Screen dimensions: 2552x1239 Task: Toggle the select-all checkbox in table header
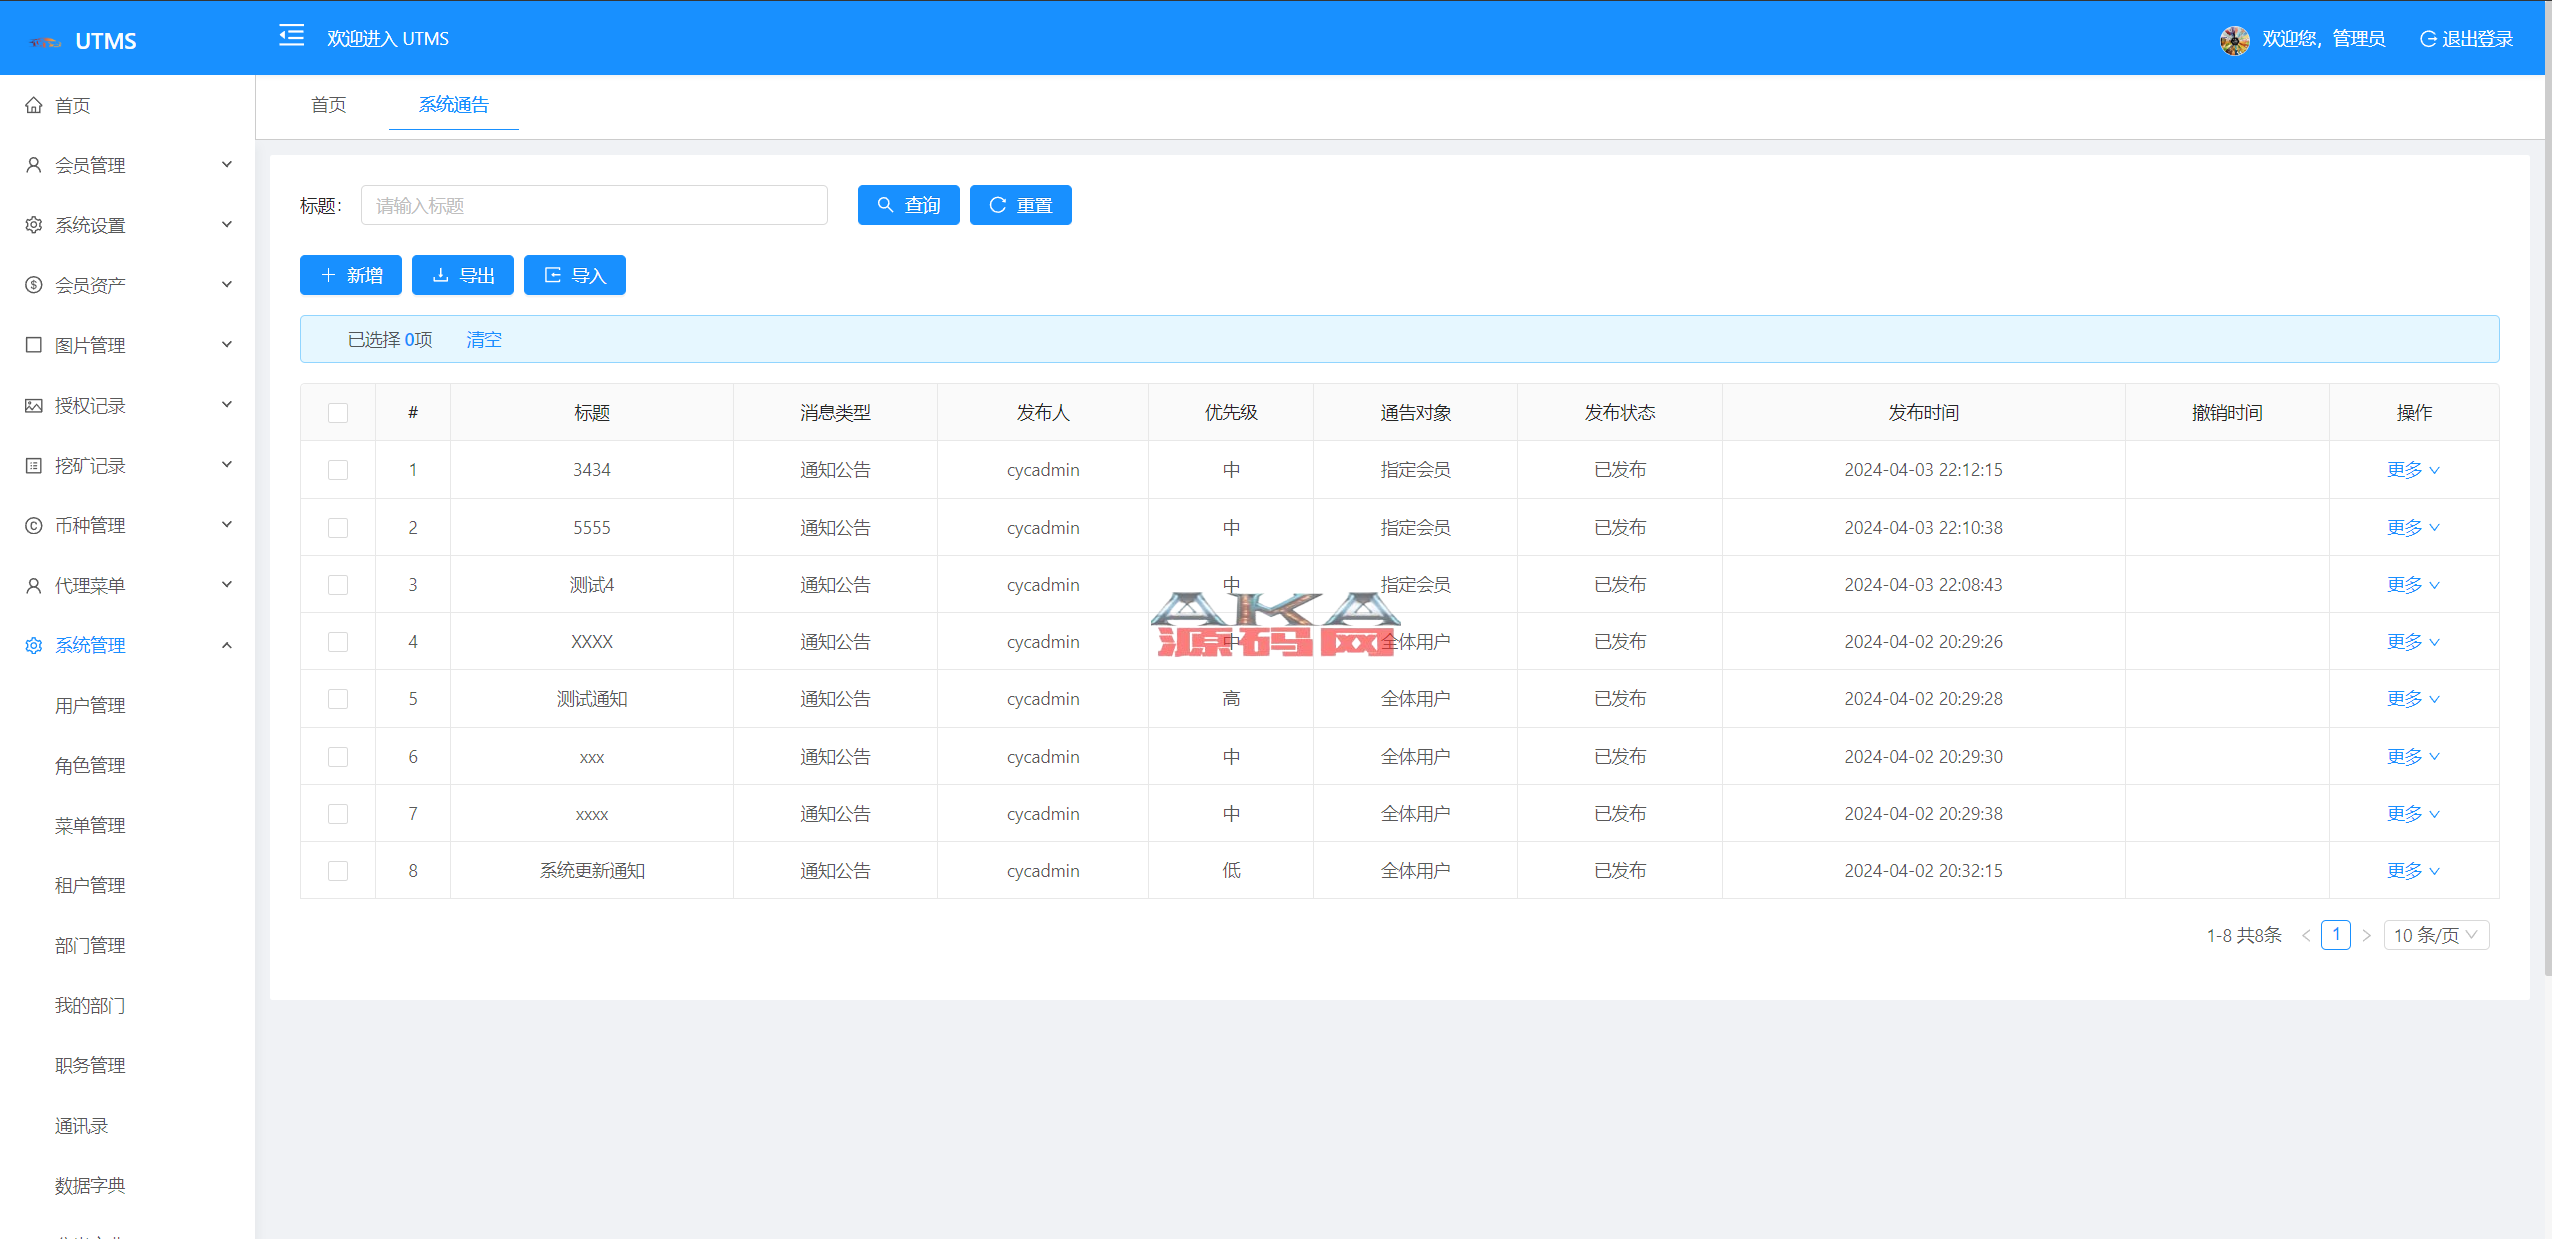[338, 413]
